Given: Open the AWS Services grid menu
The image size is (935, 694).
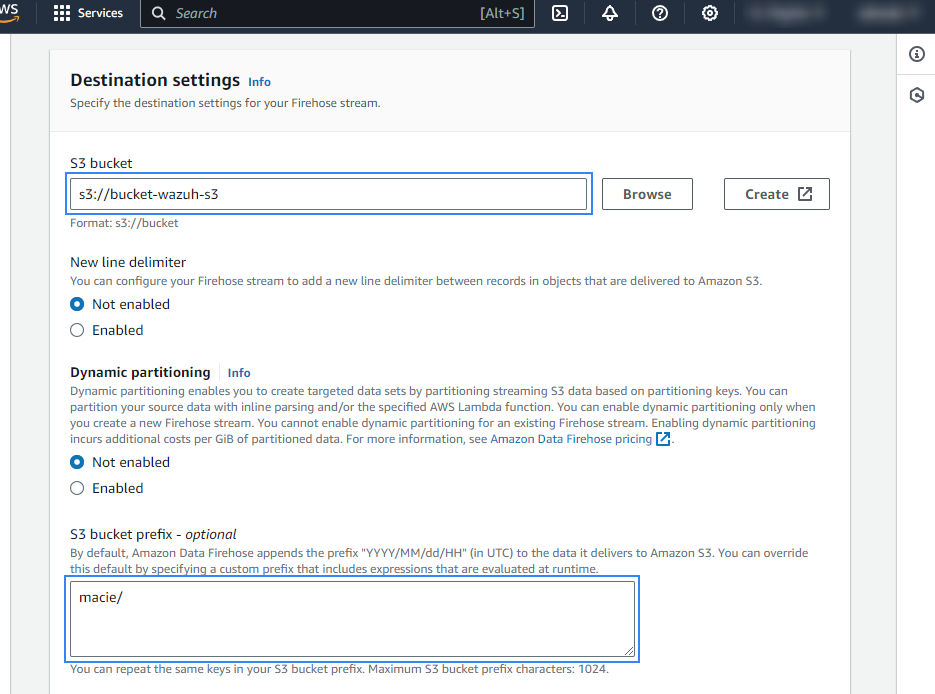Looking at the screenshot, I should (x=88, y=14).
